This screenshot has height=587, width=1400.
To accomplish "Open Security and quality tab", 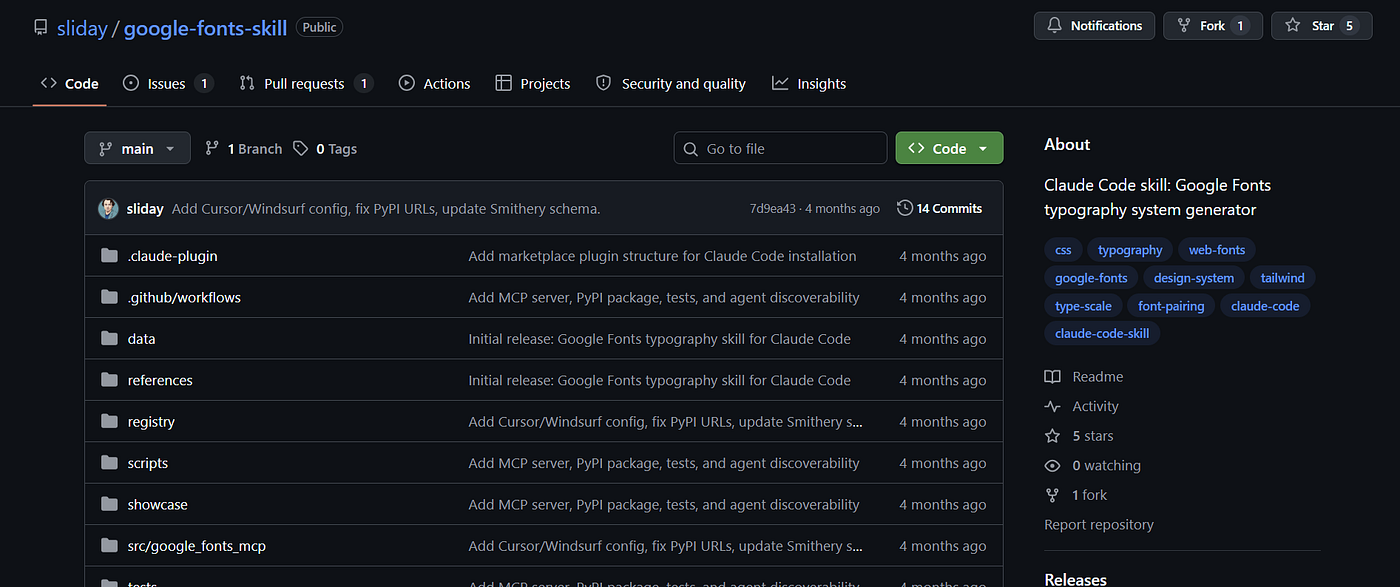I will pos(671,84).
